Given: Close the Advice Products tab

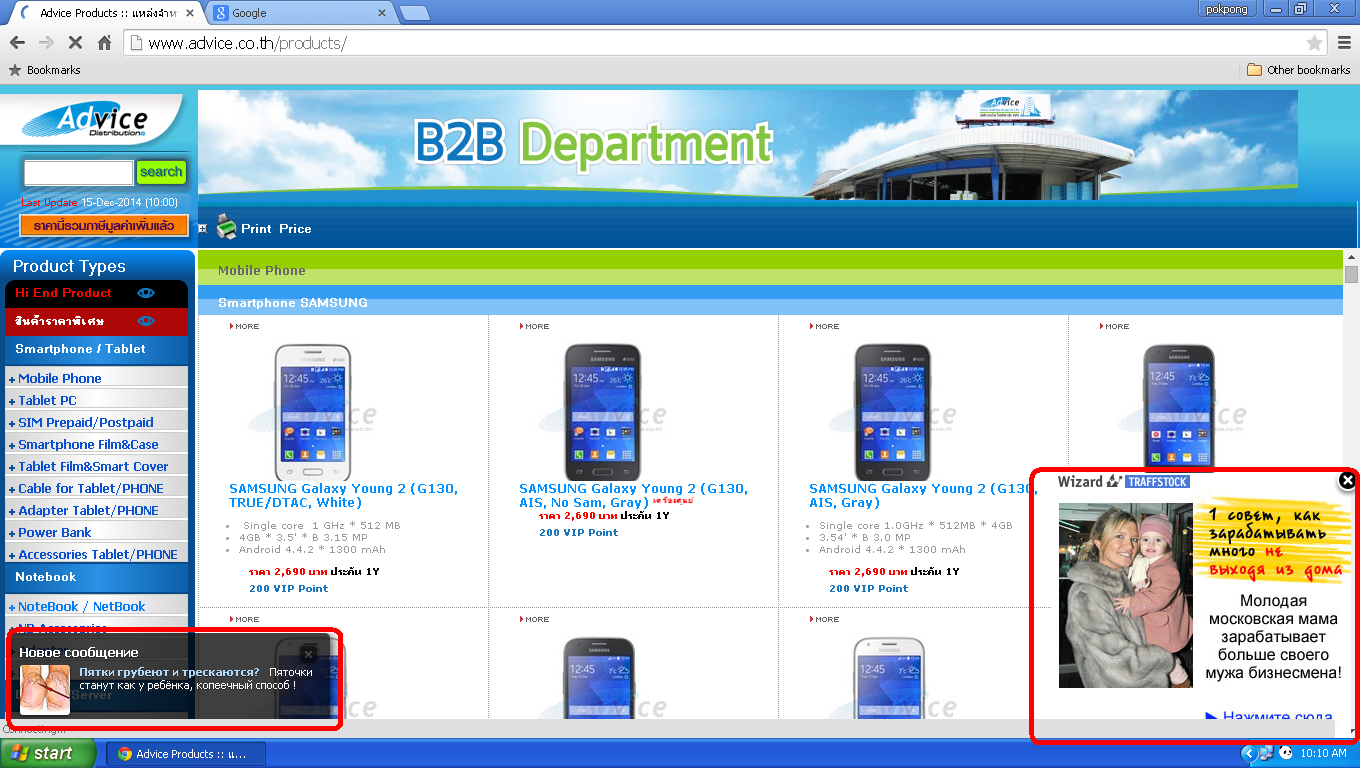Looking at the screenshot, I should (x=190, y=13).
